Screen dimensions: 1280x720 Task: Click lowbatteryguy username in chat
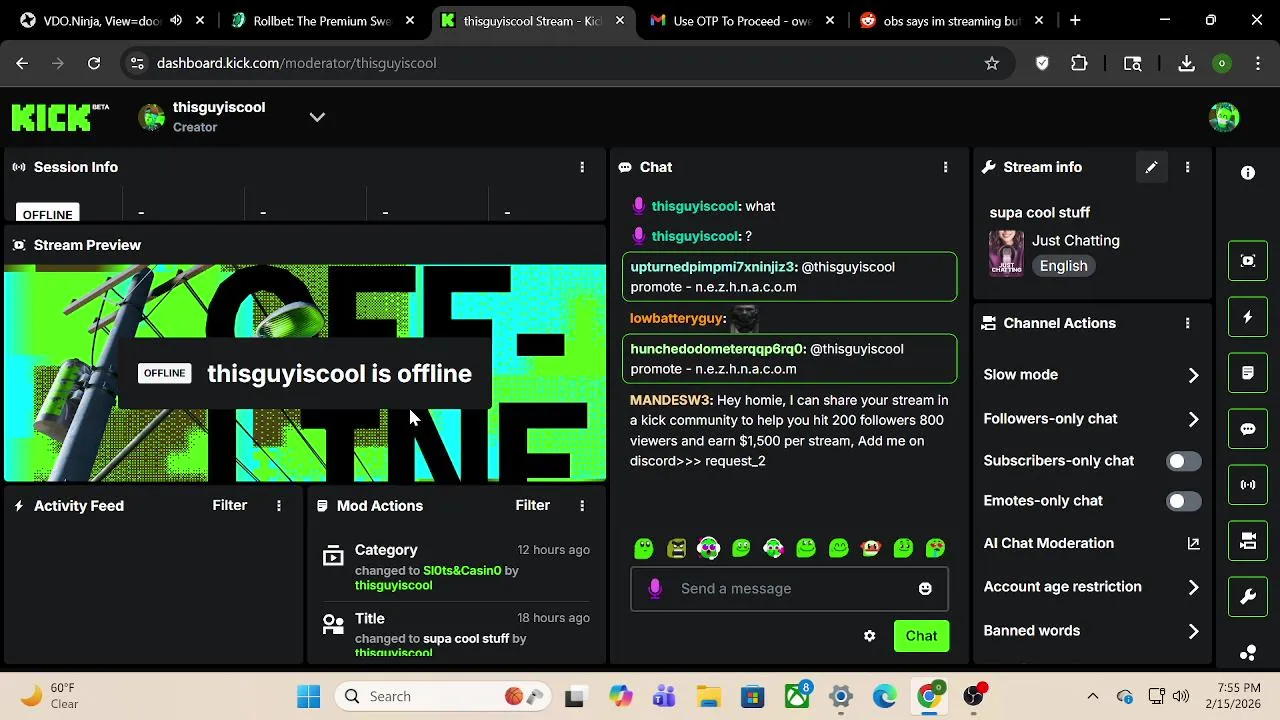point(677,318)
